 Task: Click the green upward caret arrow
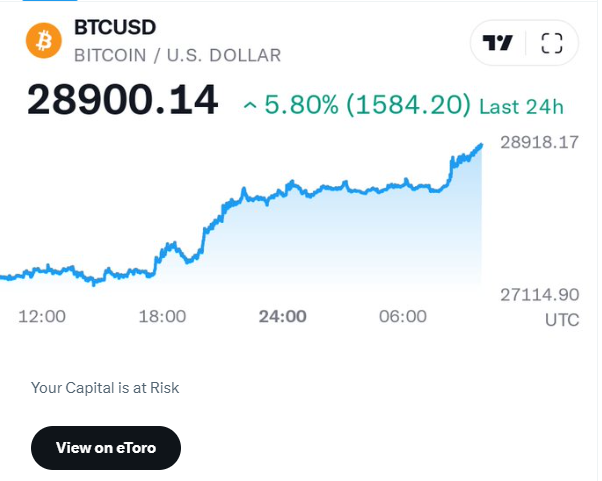click(249, 104)
